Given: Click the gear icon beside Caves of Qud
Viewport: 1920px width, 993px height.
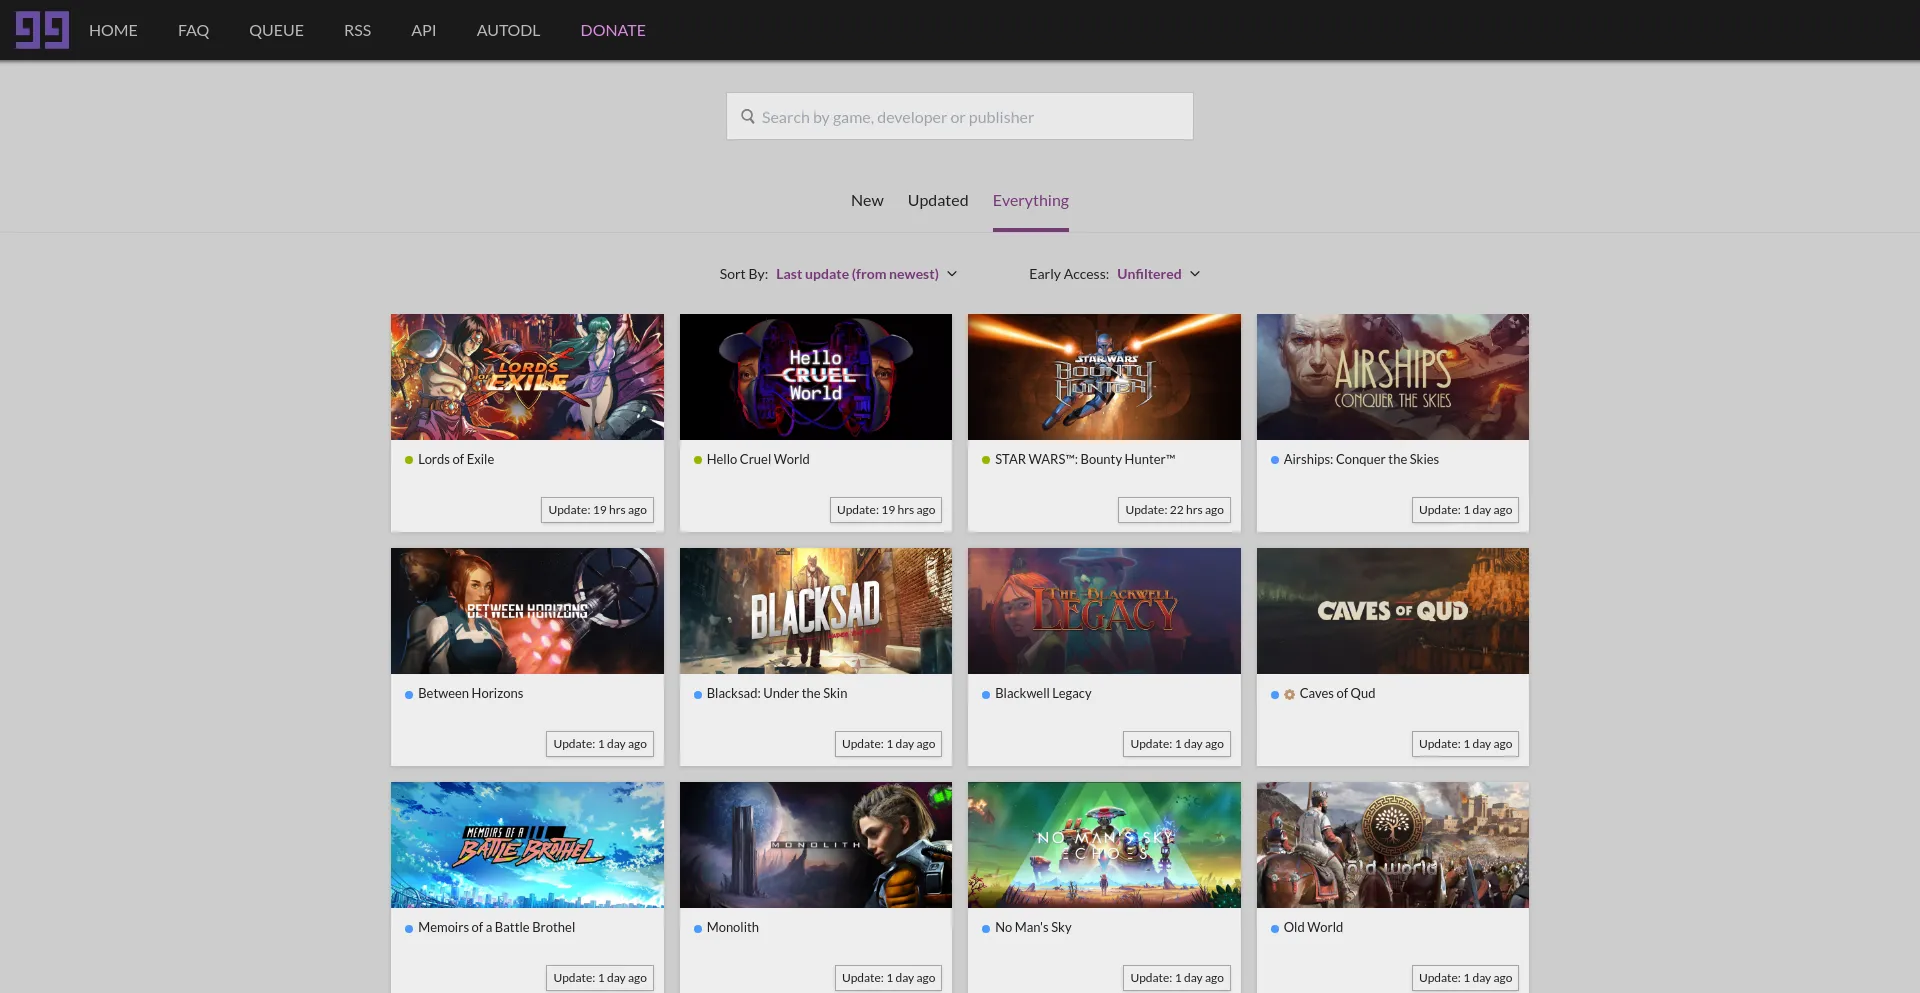Looking at the screenshot, I should pyautogui.click(x=1289, y=694).
